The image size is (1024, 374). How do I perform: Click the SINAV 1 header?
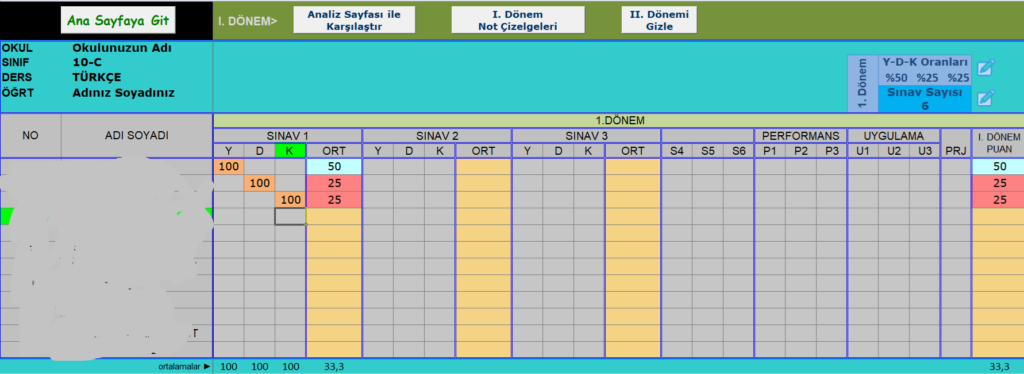[287, 136]
